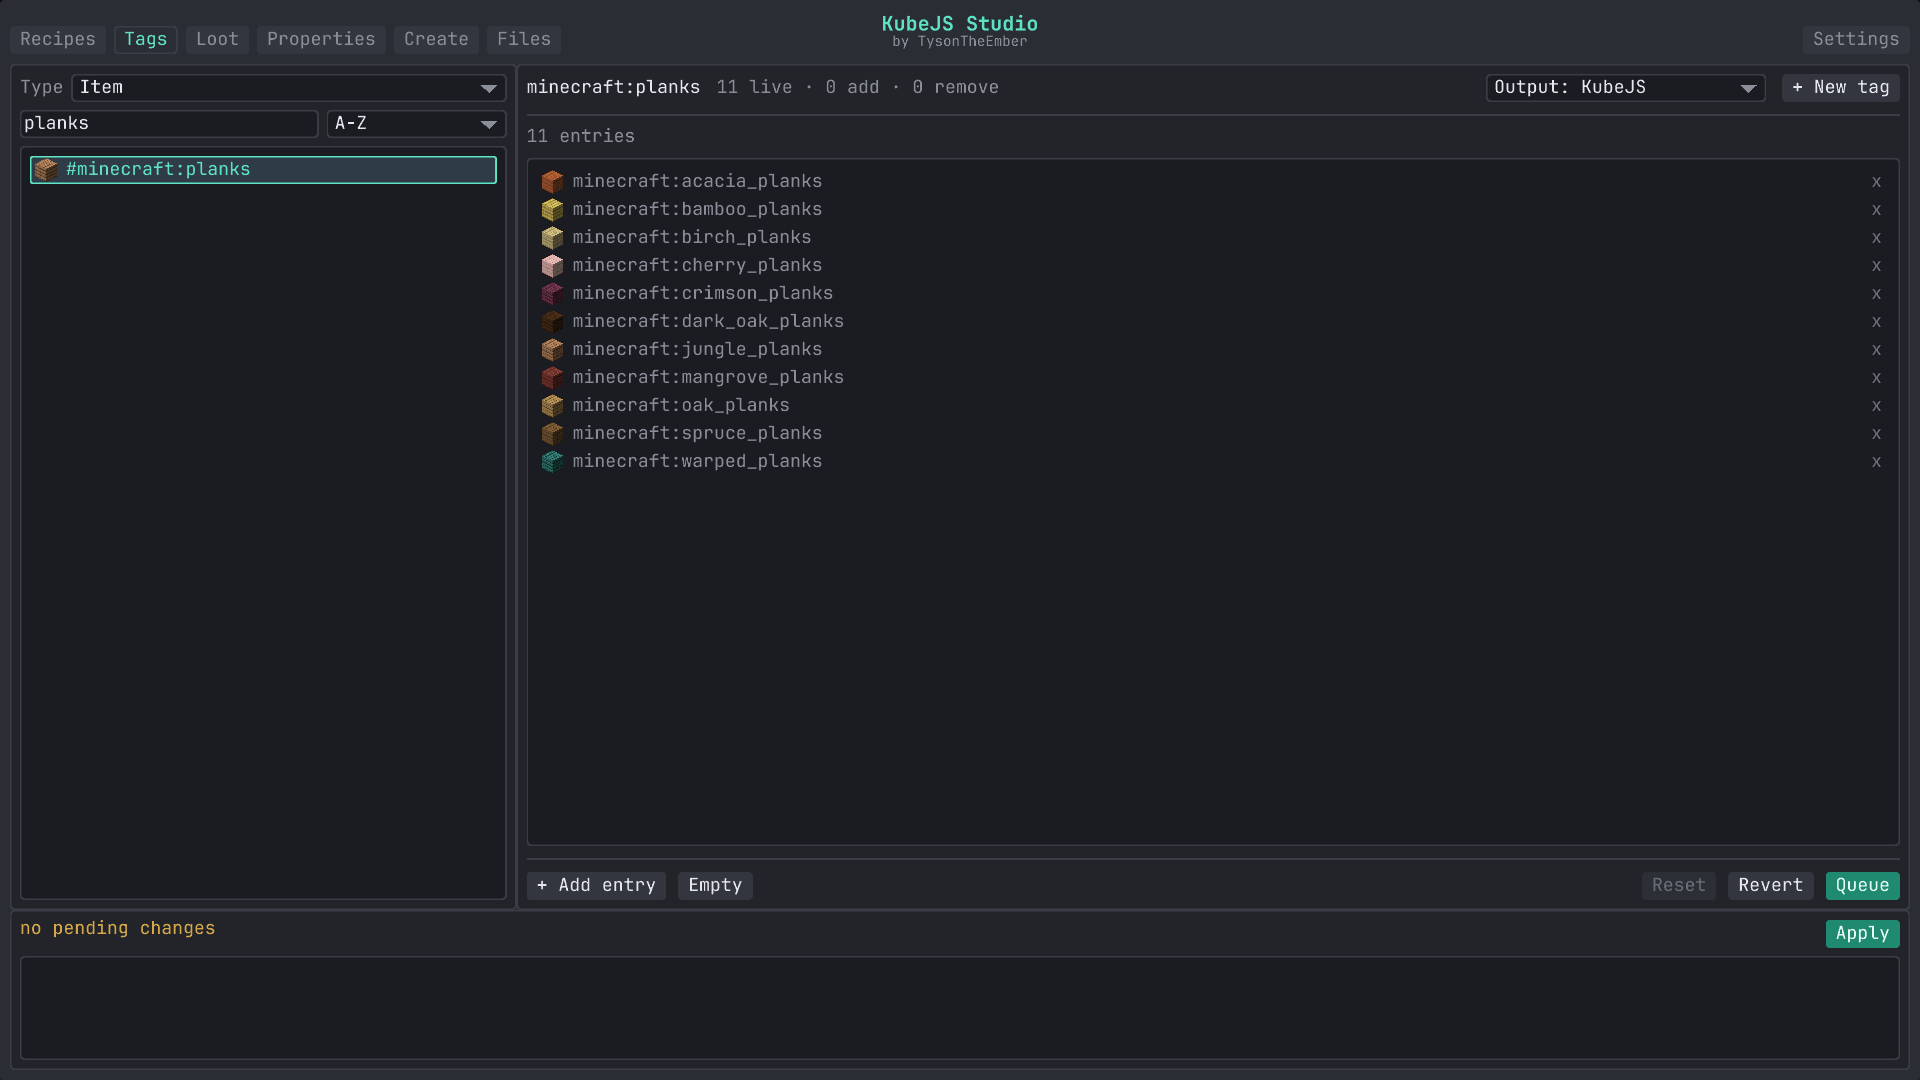Switch to the Files tab

click(524, 39)
